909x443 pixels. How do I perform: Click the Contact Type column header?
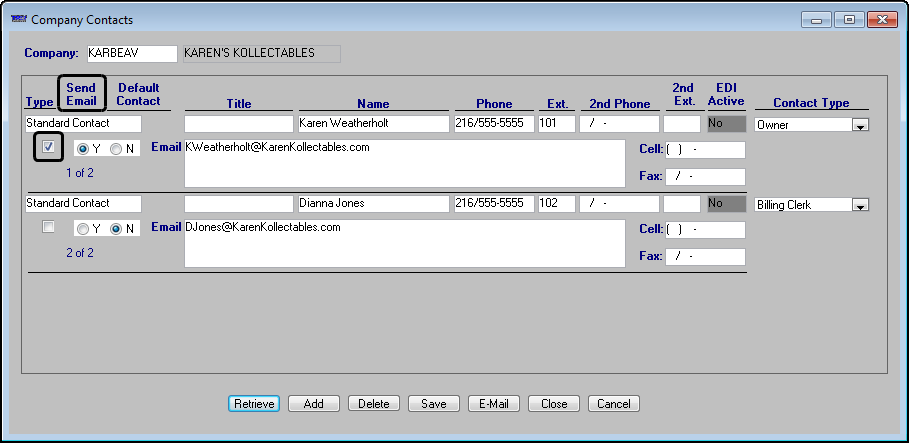point(811,103)
